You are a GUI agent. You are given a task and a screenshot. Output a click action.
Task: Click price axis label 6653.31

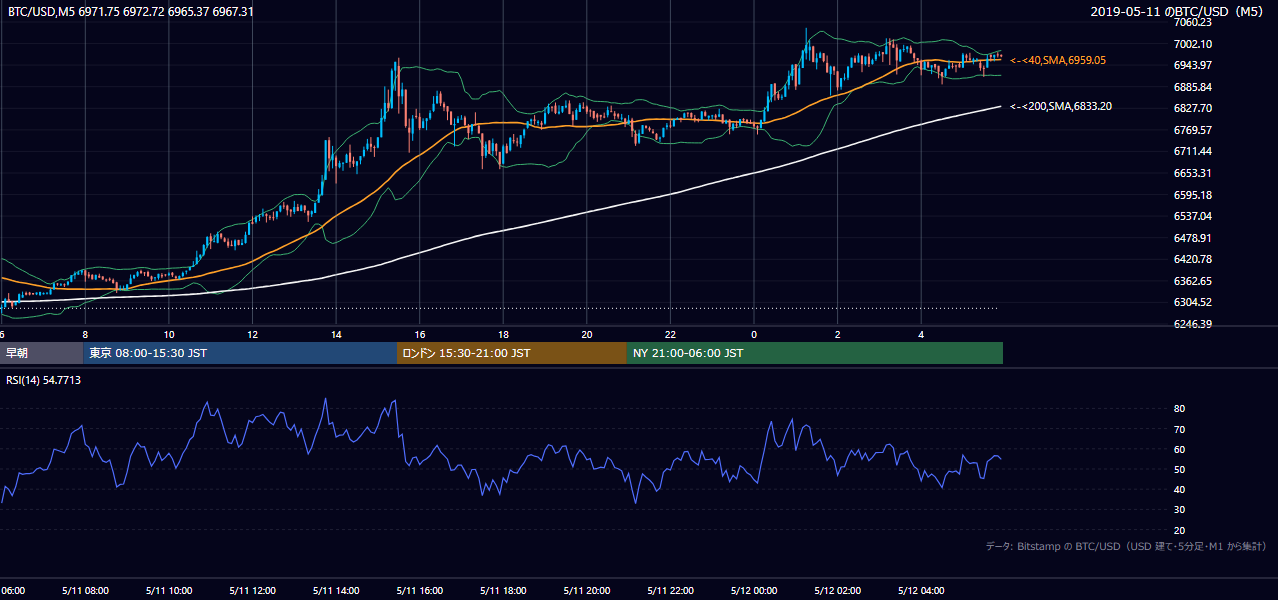(x=1193, y=173)
